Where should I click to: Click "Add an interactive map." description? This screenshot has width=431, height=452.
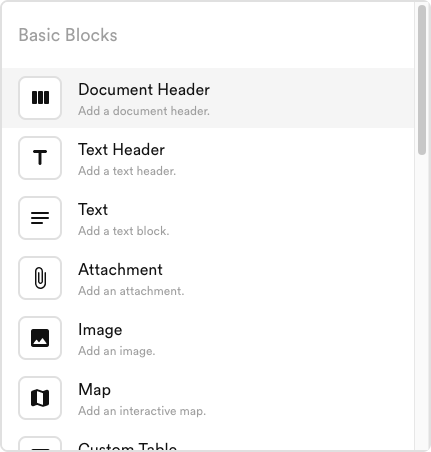pyautogui.click(x=142, y=411)
